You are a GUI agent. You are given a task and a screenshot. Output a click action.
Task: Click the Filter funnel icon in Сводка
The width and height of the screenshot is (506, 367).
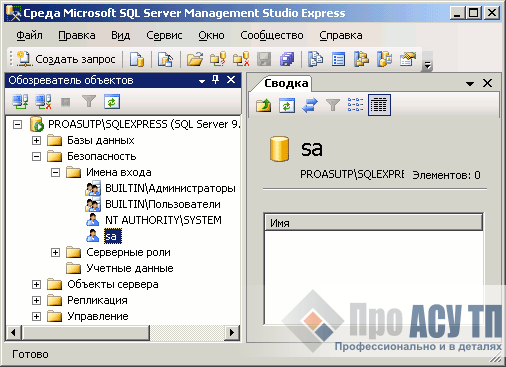click(x=332, y=105)
